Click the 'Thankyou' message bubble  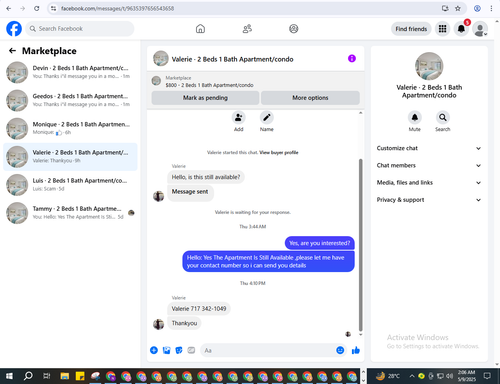point(184,323)
